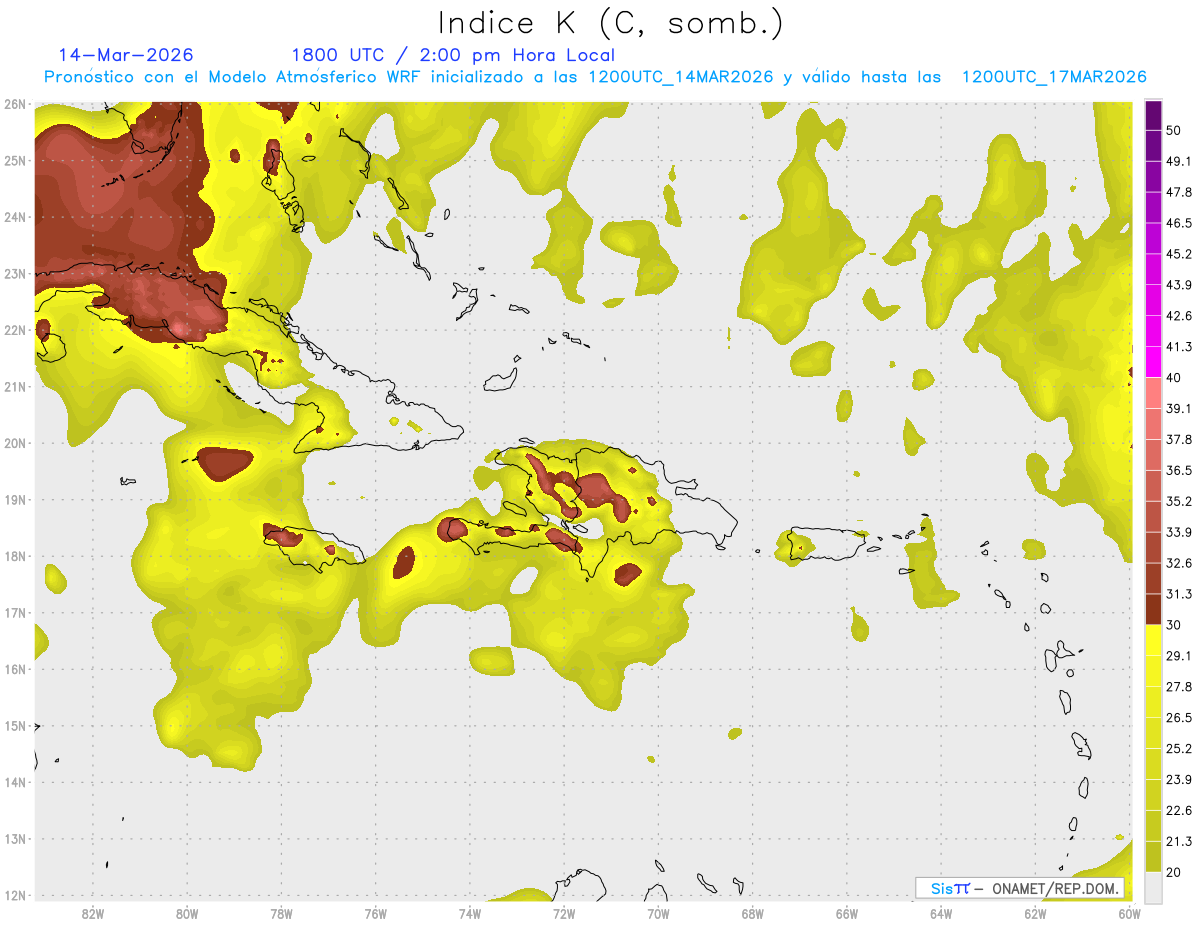
Task: Click the colorbar label "31.3"
Action: point(1179,594)
